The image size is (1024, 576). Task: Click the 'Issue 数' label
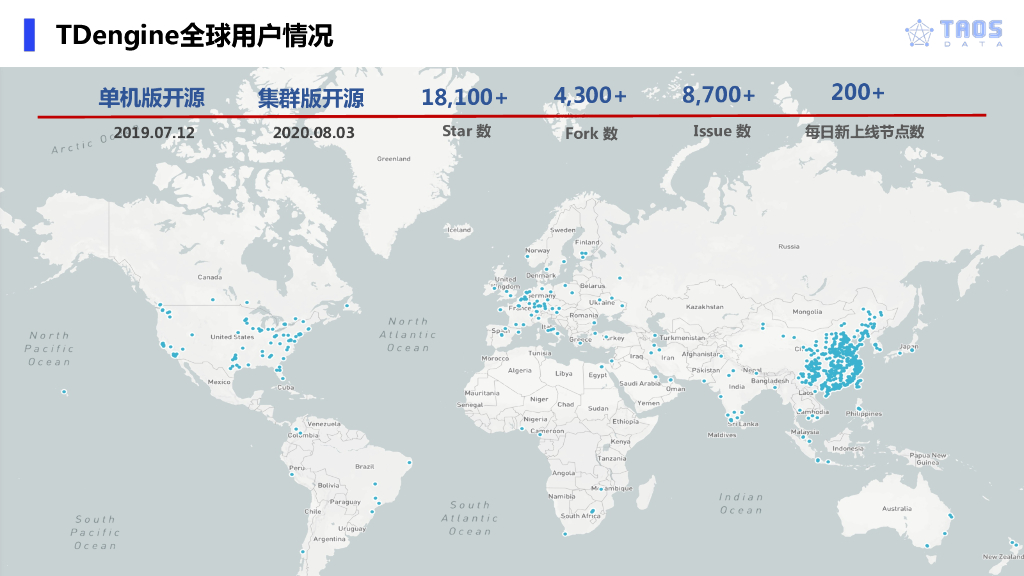click(722, 131)
